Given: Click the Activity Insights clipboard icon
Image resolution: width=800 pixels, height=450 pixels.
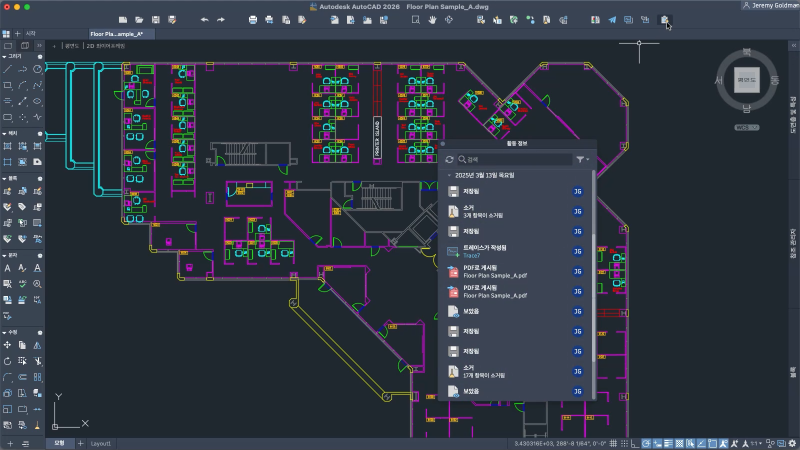Looking at the screenshot, I should pos(664,20).
